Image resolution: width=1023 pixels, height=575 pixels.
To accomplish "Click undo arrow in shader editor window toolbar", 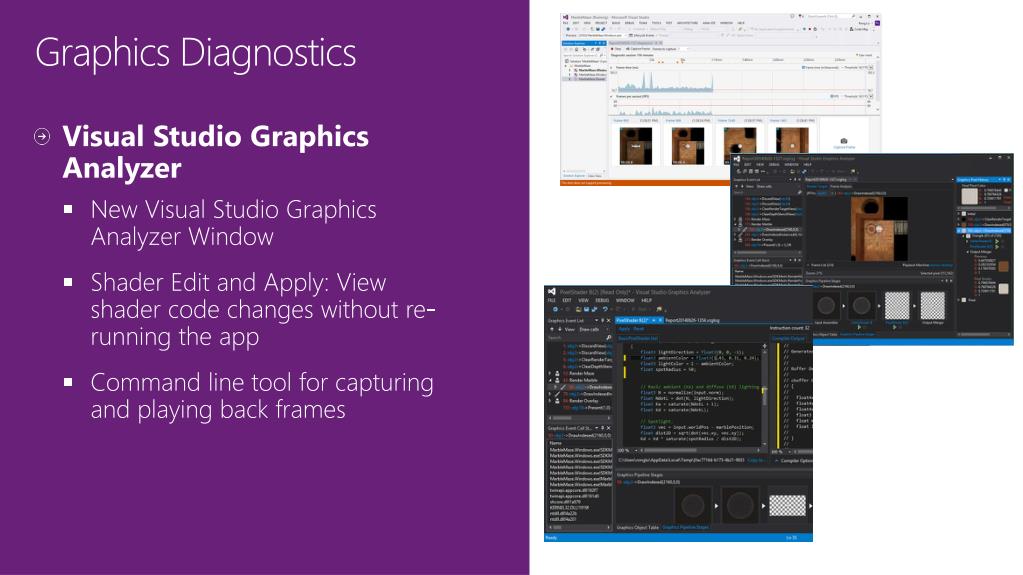I will click(x=605, y=309).
